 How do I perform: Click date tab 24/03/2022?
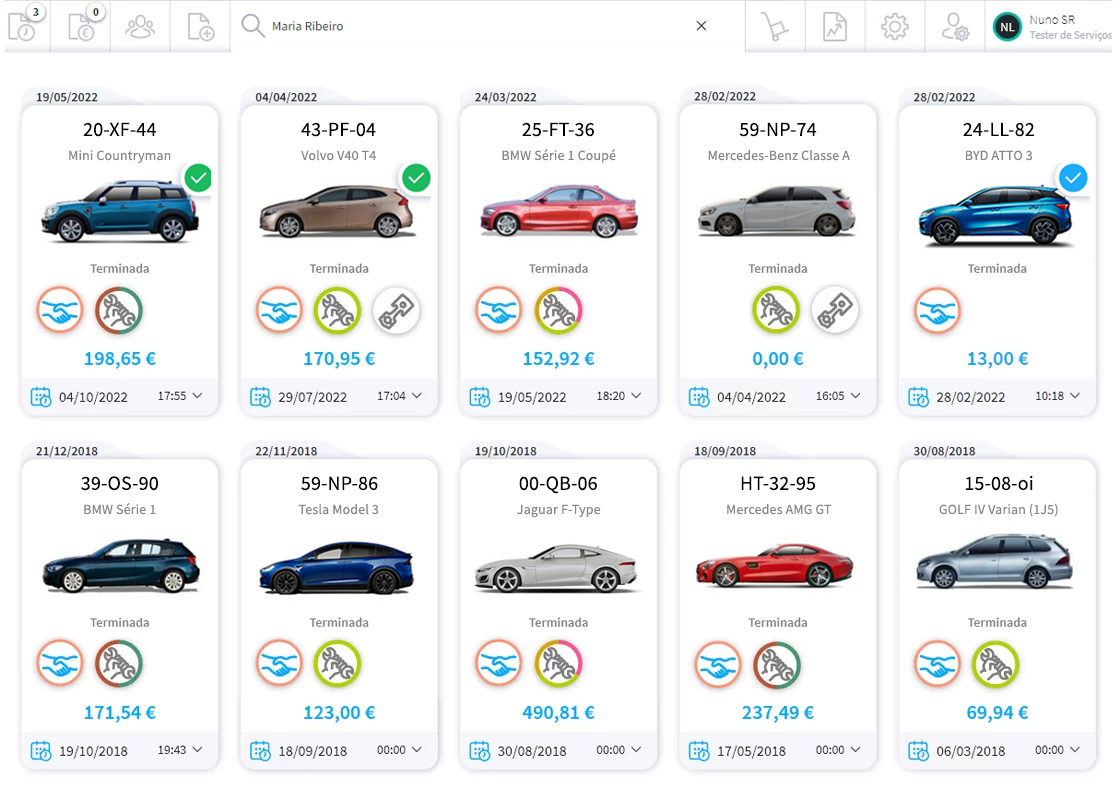pos(505,97)
